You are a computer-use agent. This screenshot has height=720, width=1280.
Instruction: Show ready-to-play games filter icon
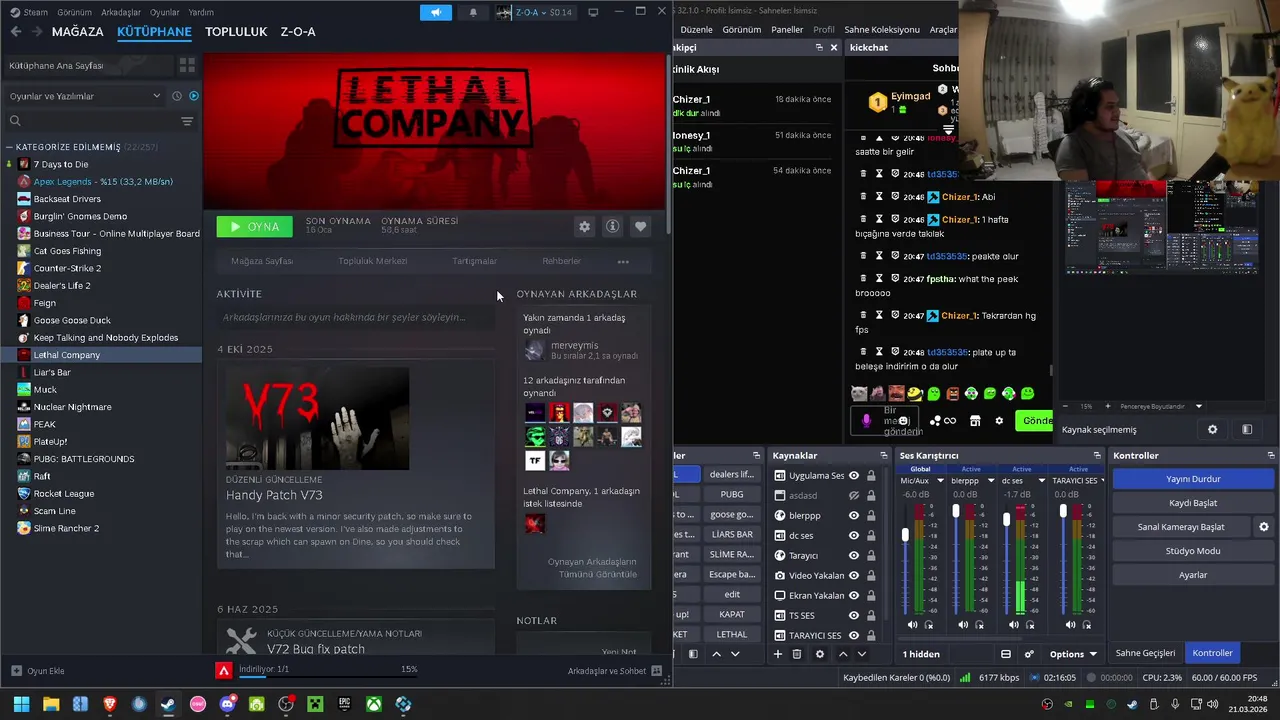tap(194, 96)
